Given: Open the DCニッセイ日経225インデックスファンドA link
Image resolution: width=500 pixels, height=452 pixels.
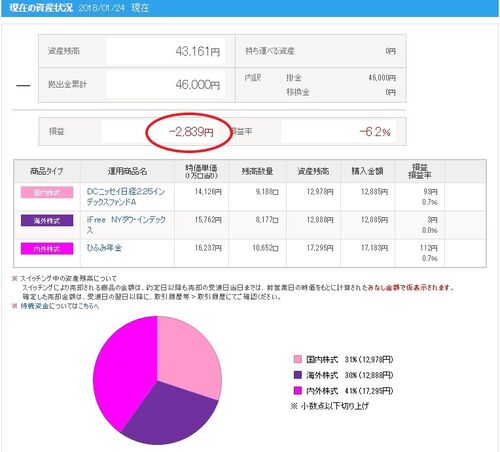Looking at the screenshot, I should pos(126,197).
